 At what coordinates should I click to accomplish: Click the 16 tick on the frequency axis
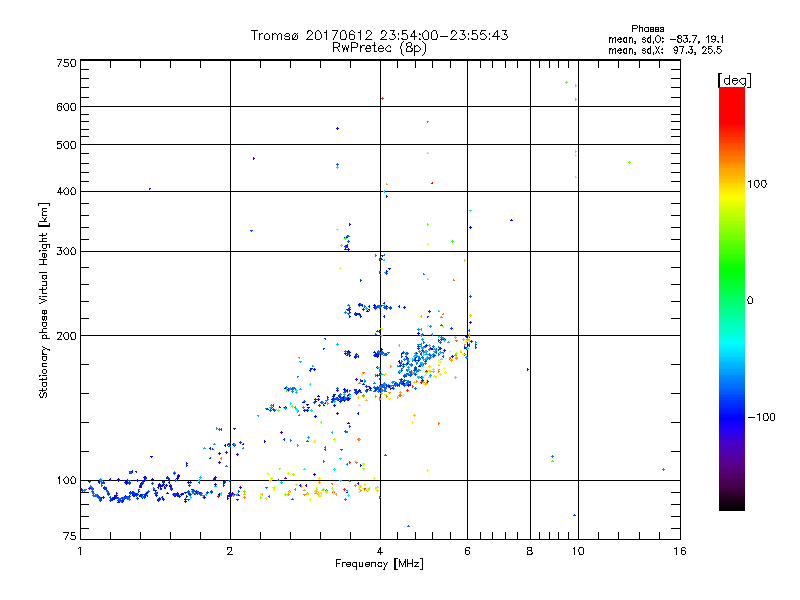point(678,551)
